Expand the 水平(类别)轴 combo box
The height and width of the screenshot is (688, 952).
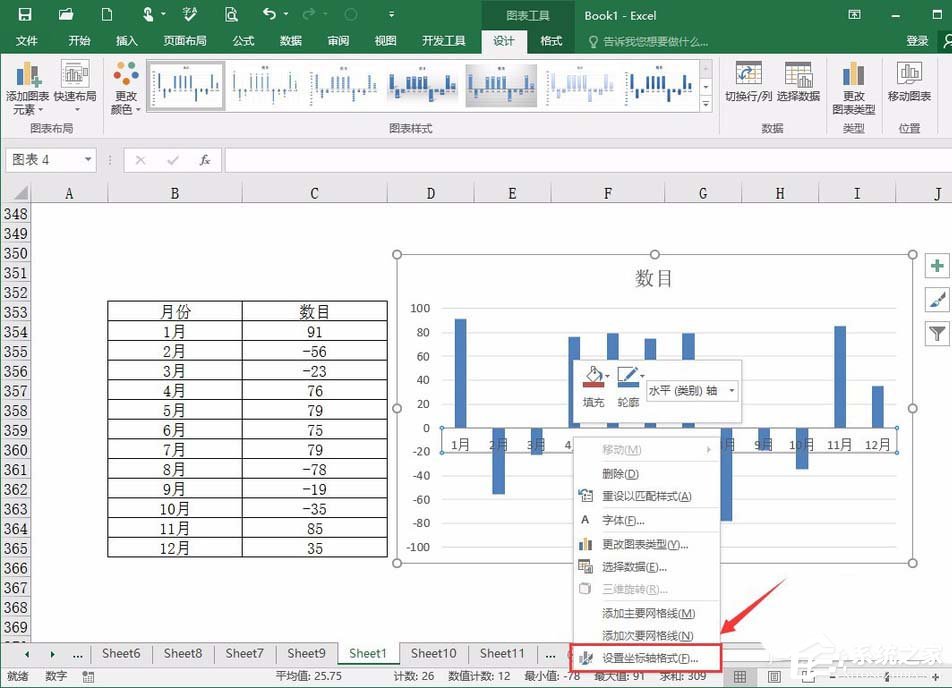732,390
